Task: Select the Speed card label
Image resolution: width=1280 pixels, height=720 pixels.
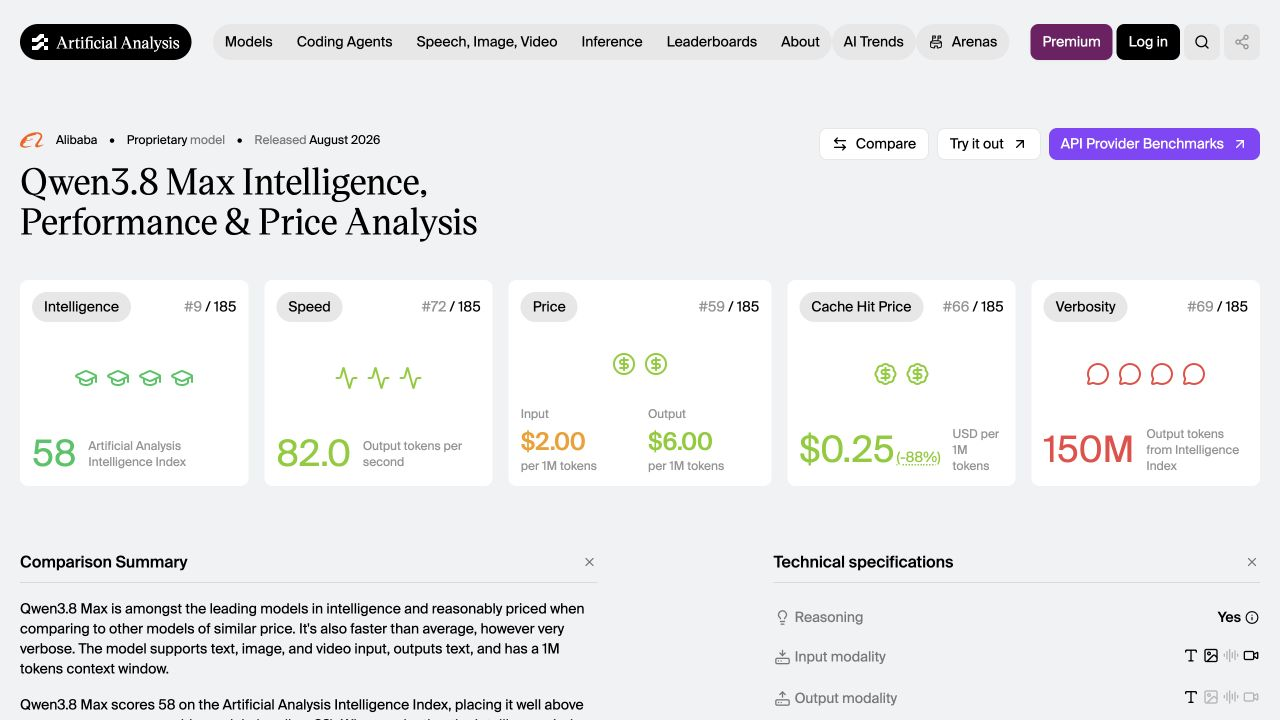Action: click(x=309, y=307)
